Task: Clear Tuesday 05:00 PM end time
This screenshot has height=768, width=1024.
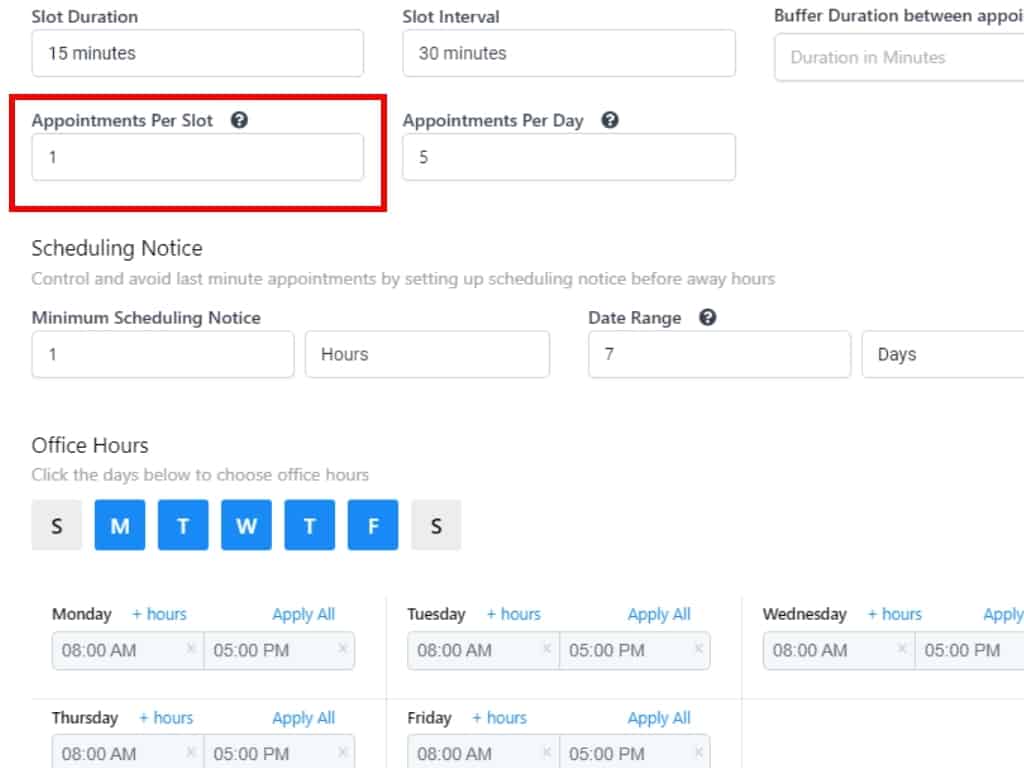Action: (x=697, y=649)
